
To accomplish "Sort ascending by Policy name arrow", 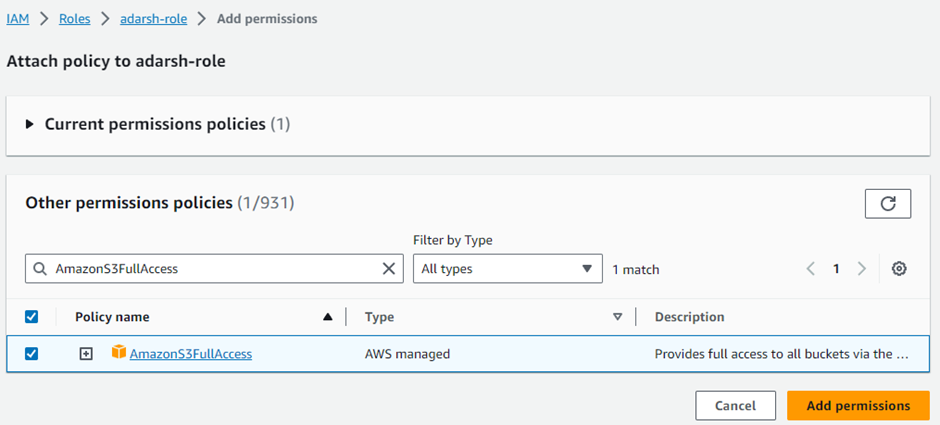I will 327,317.
